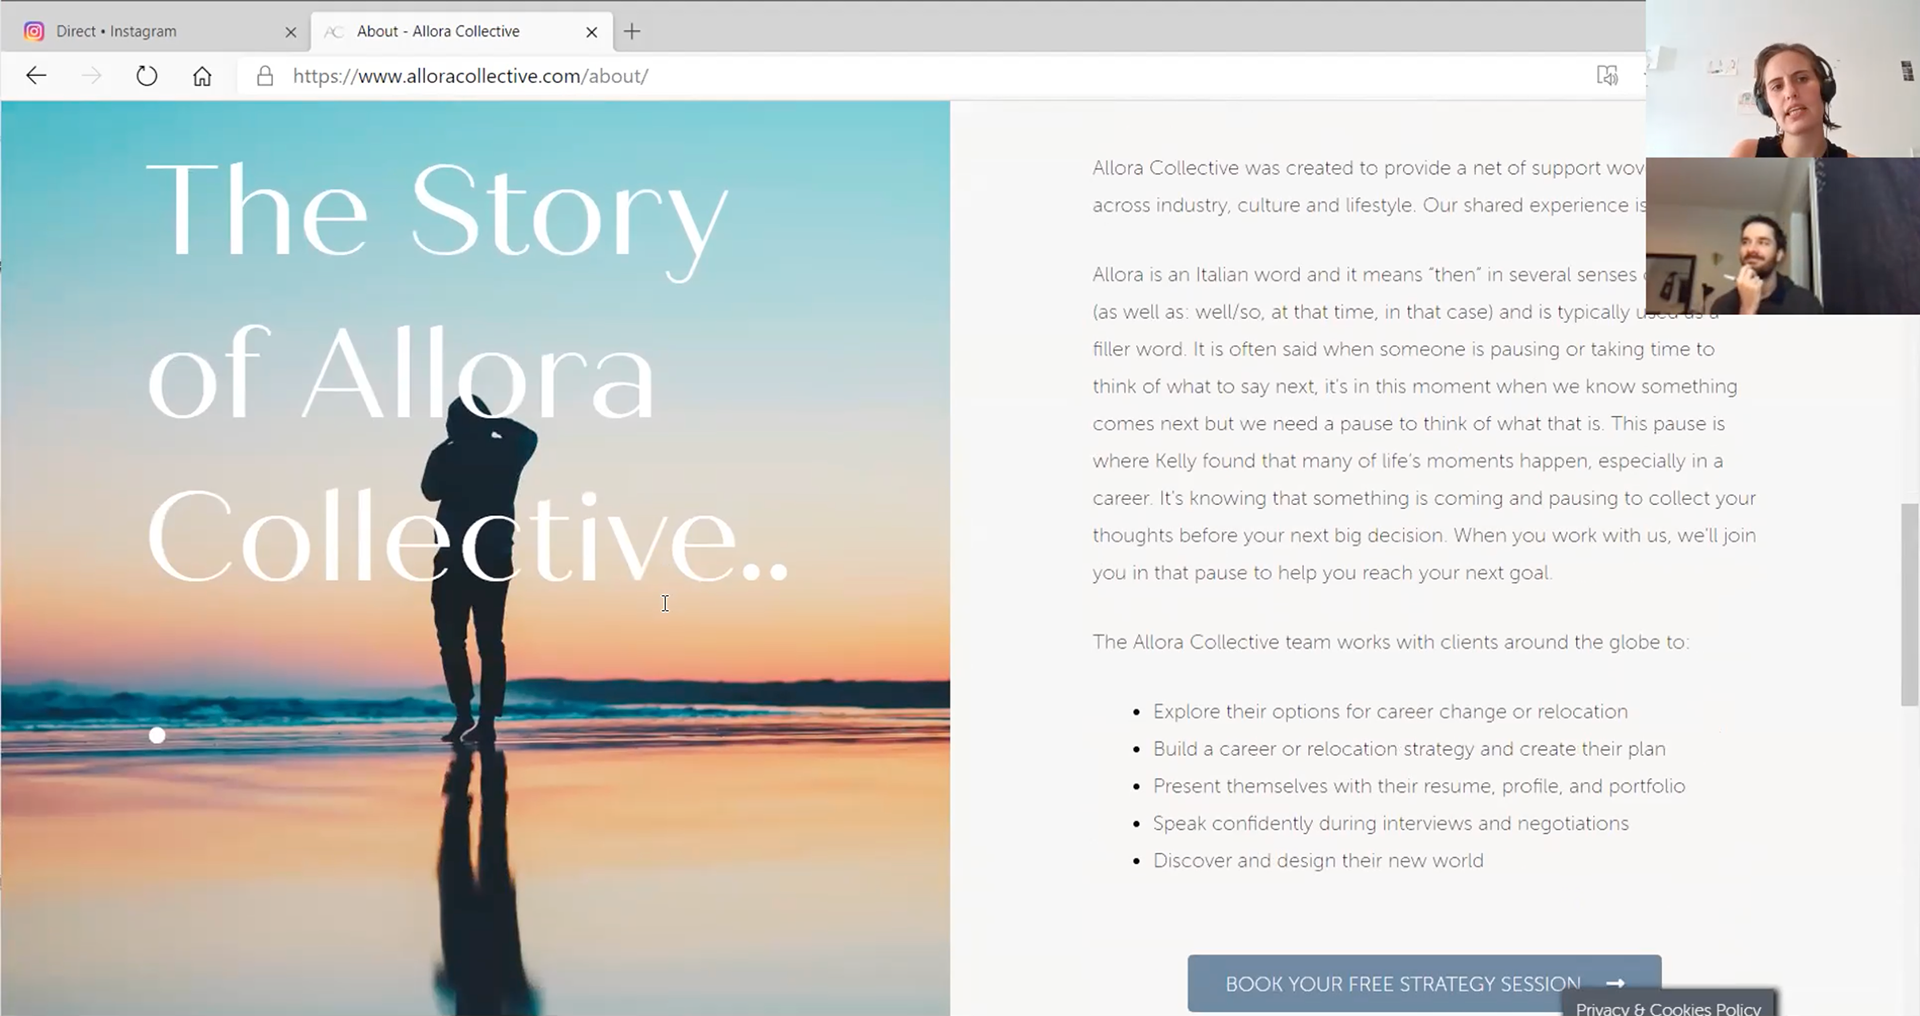Open a new tab with the plus button
Image resolution: width=1920 pixels, height=1016 pixels.
point(632,31)
